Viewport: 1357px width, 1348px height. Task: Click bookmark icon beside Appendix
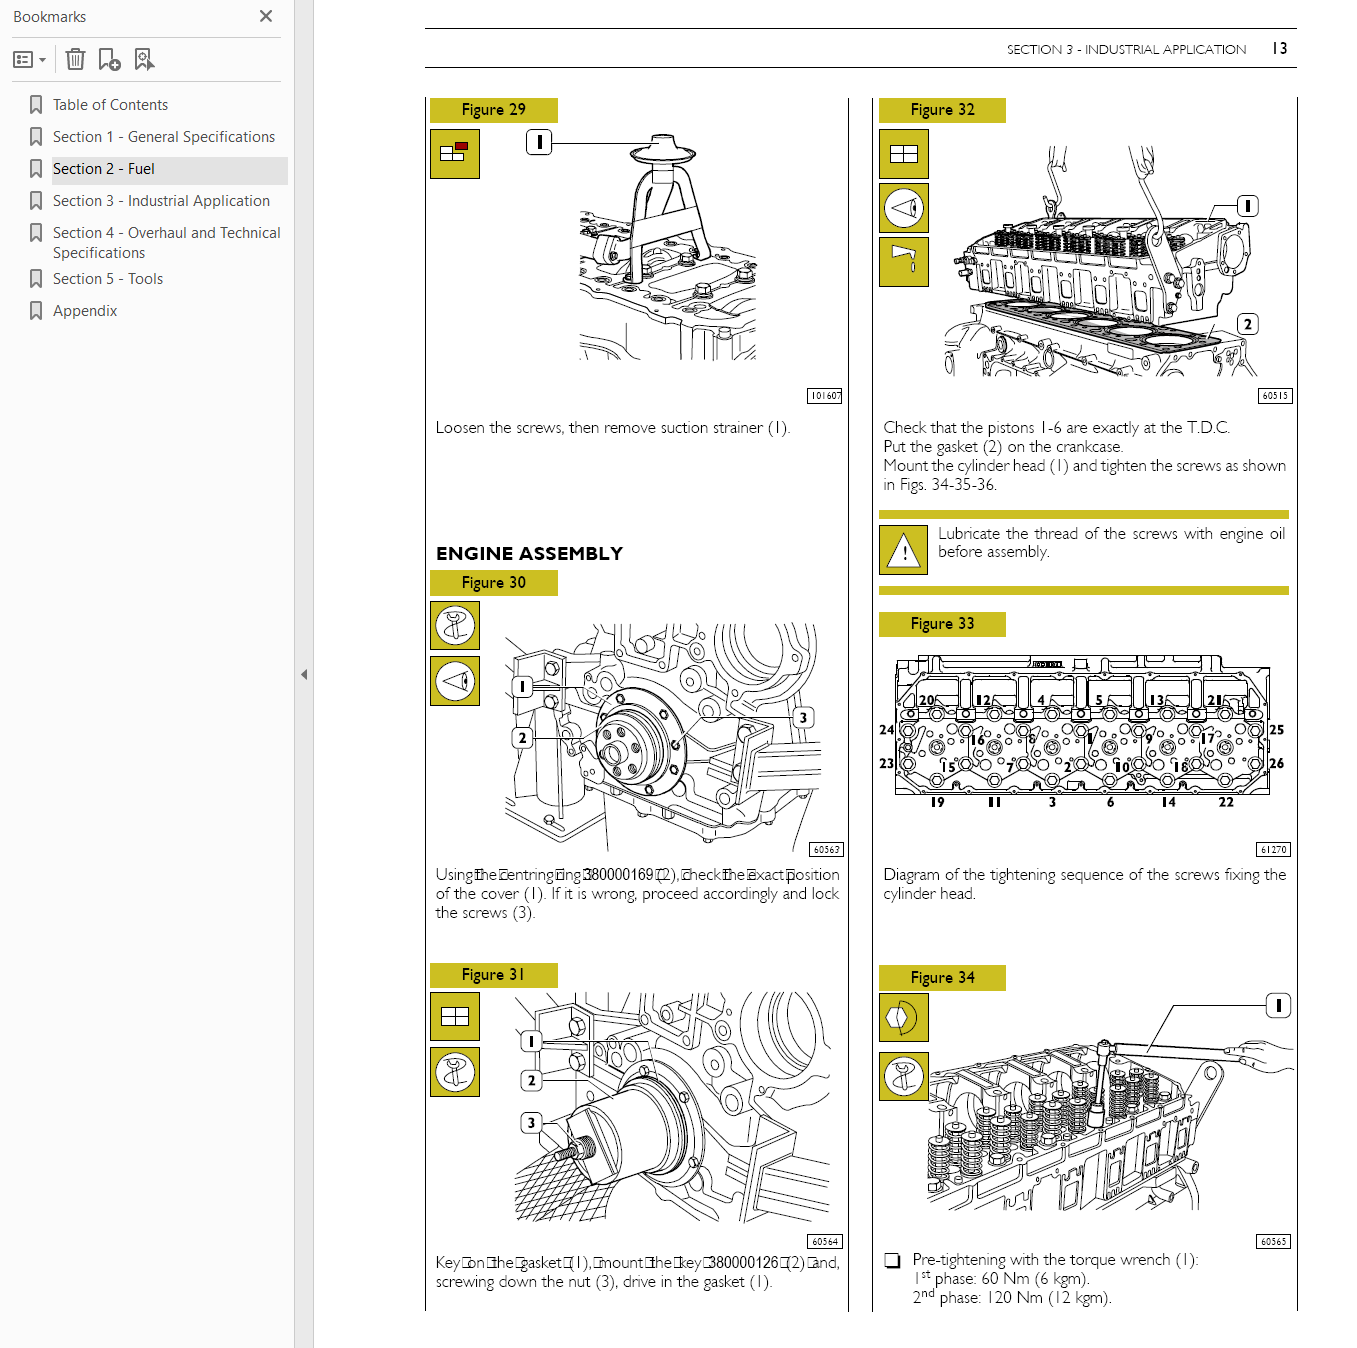36,311
